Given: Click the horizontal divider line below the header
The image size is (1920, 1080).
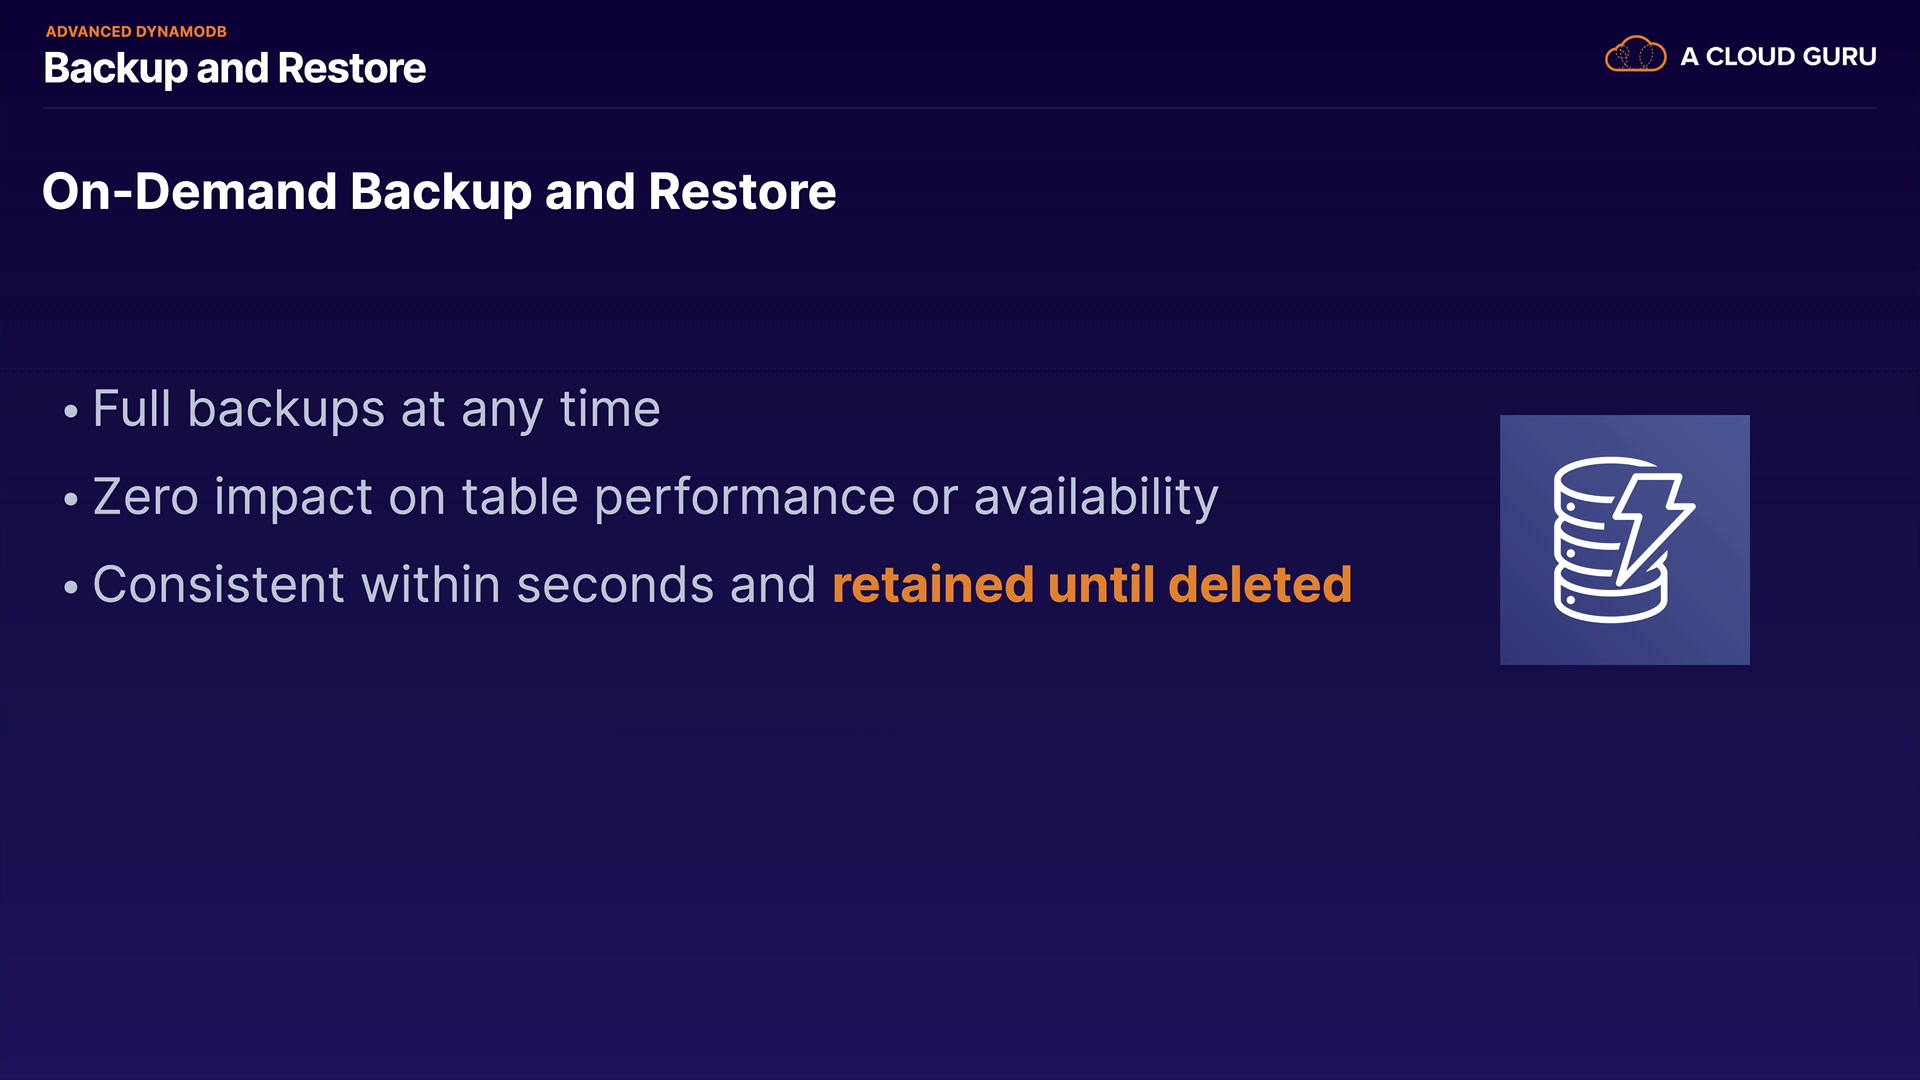Looking at the screenshot, I should (960, 107).
